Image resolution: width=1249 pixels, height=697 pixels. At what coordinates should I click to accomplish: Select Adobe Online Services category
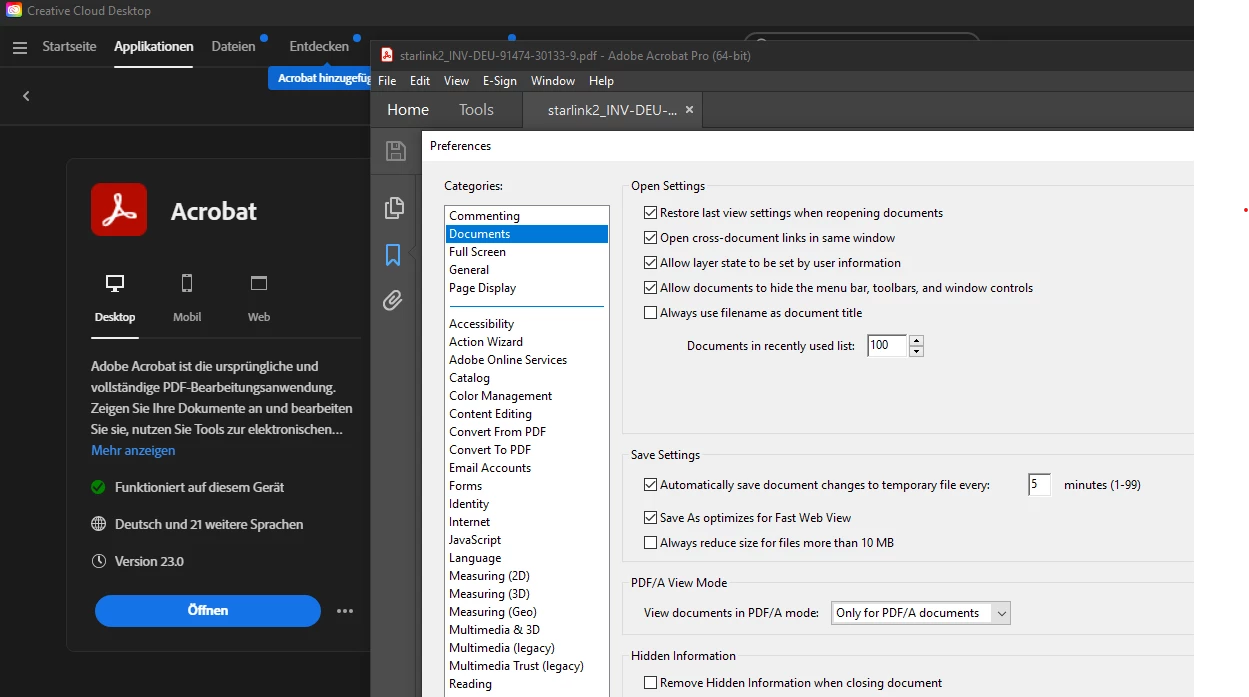527,360
